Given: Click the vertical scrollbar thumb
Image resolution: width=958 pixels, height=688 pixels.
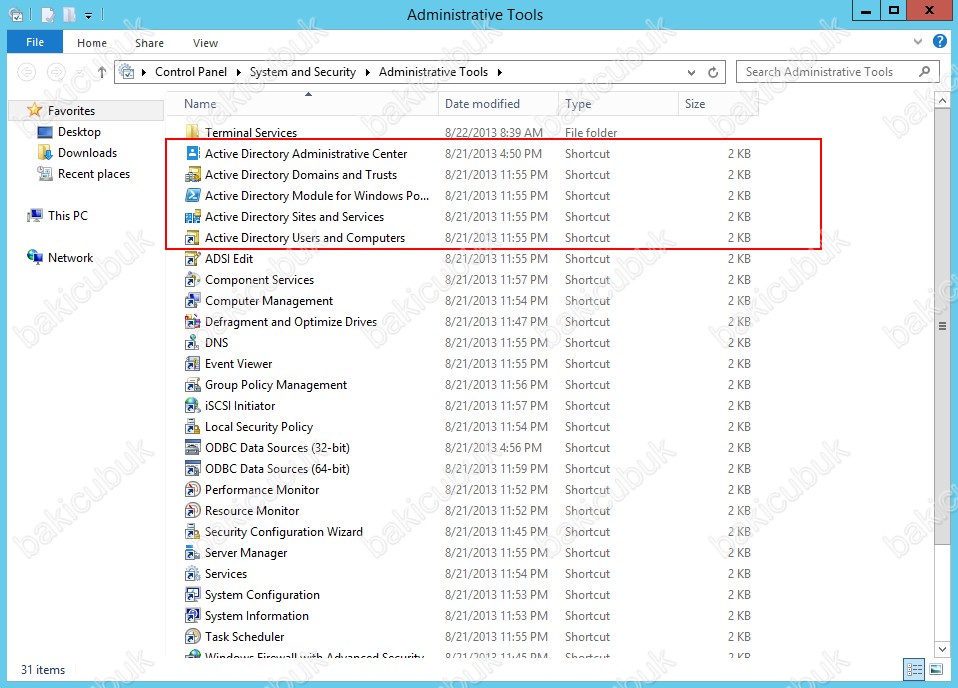Looking at the screenshot, I should coord(942,327).
